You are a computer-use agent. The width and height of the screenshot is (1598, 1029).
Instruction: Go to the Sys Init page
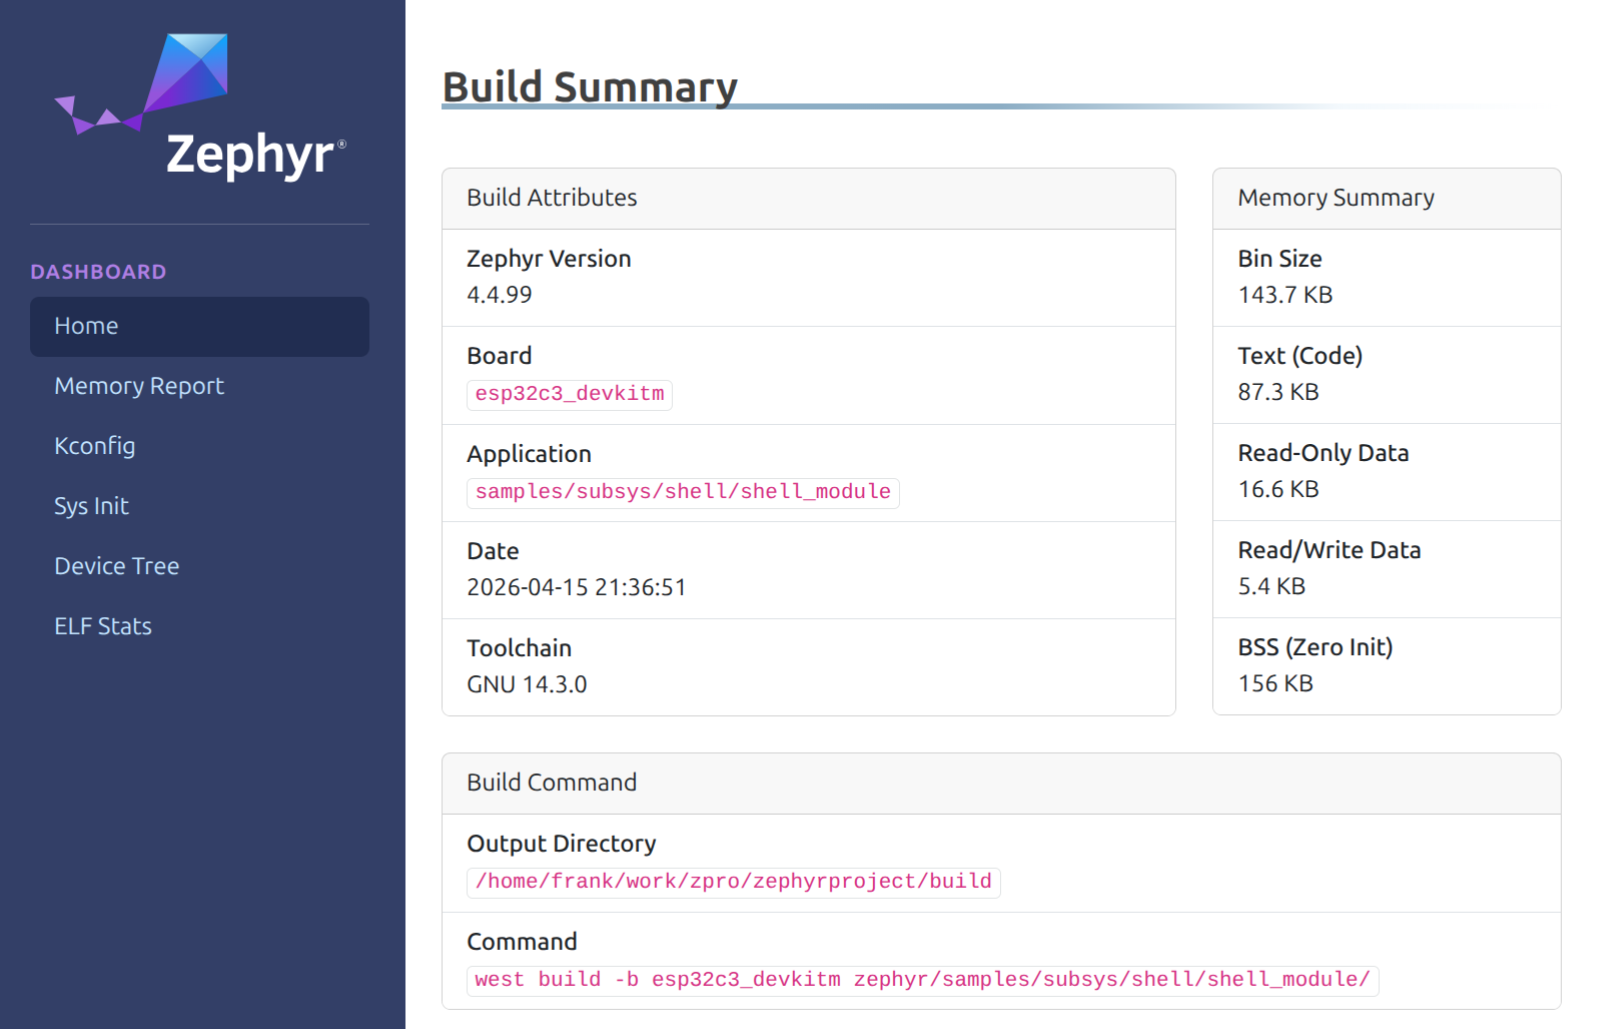point(91,506)
